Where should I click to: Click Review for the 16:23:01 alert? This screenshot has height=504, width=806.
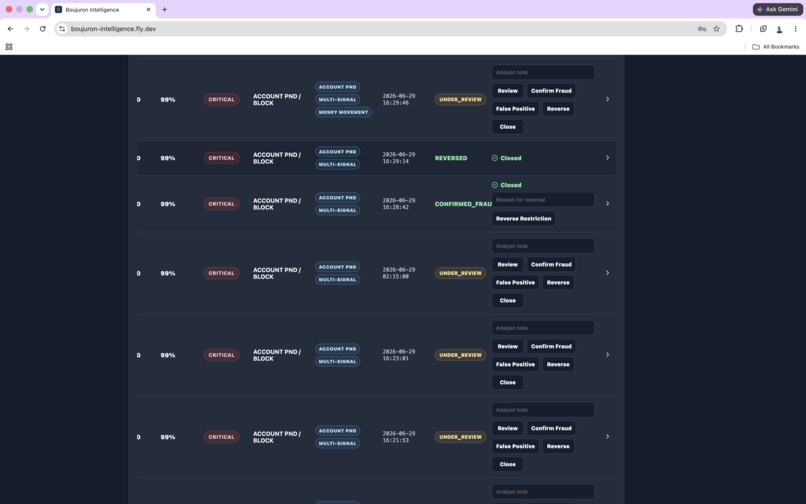click(x=507, y=347)
